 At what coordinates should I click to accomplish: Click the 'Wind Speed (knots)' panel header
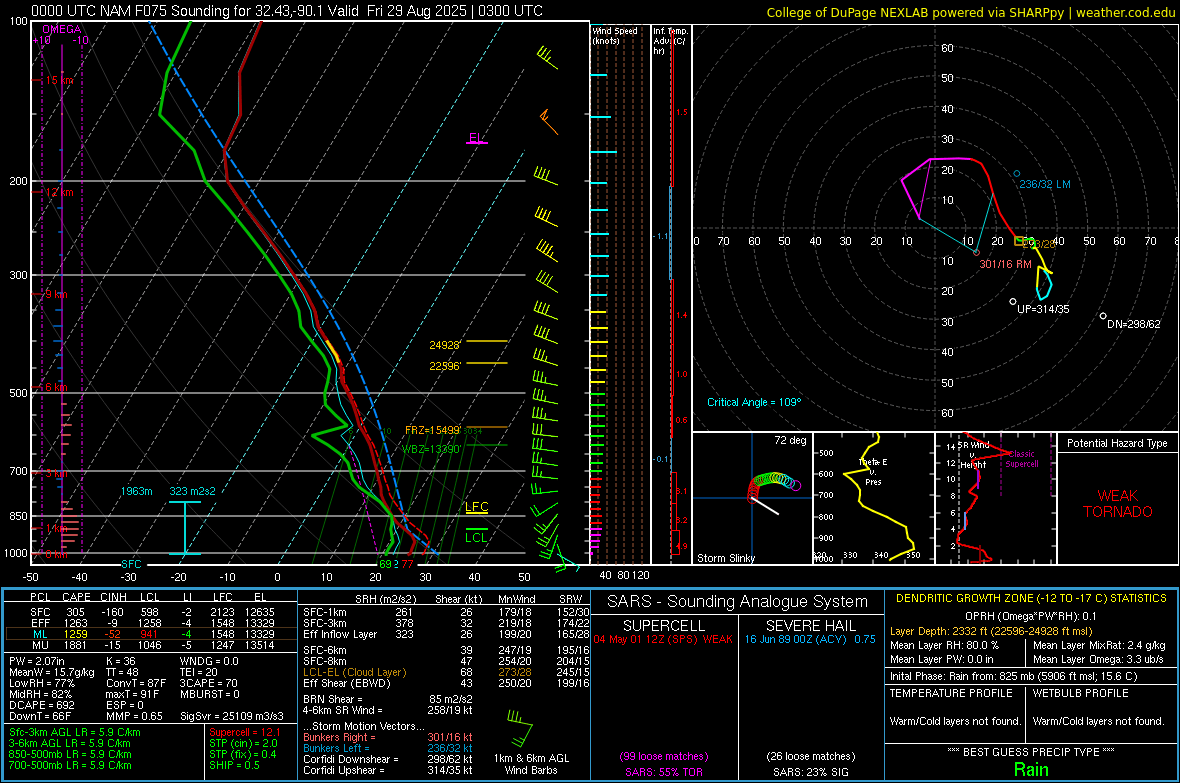point(614,36)
